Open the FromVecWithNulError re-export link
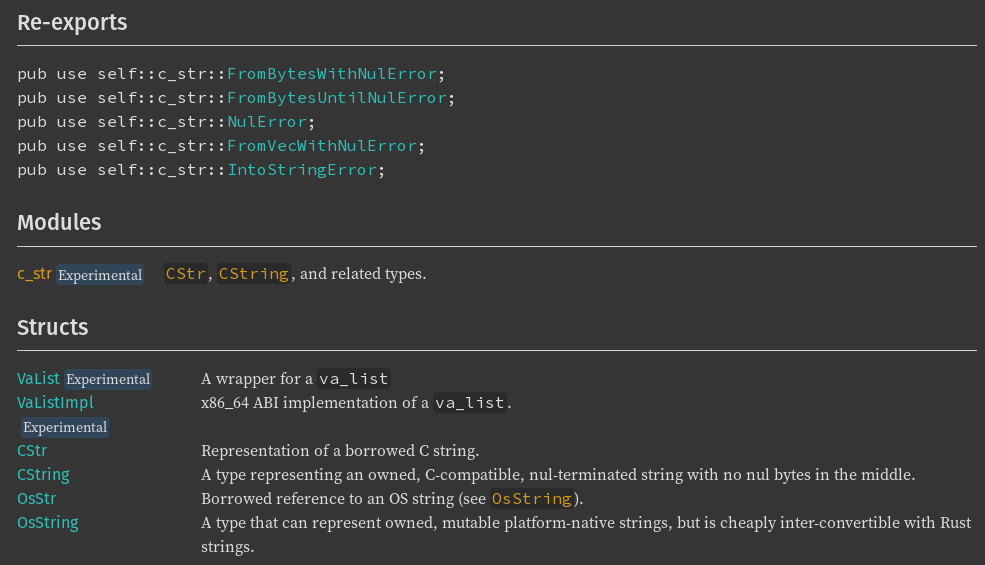The image size is (985, 565). click(322, 146)
